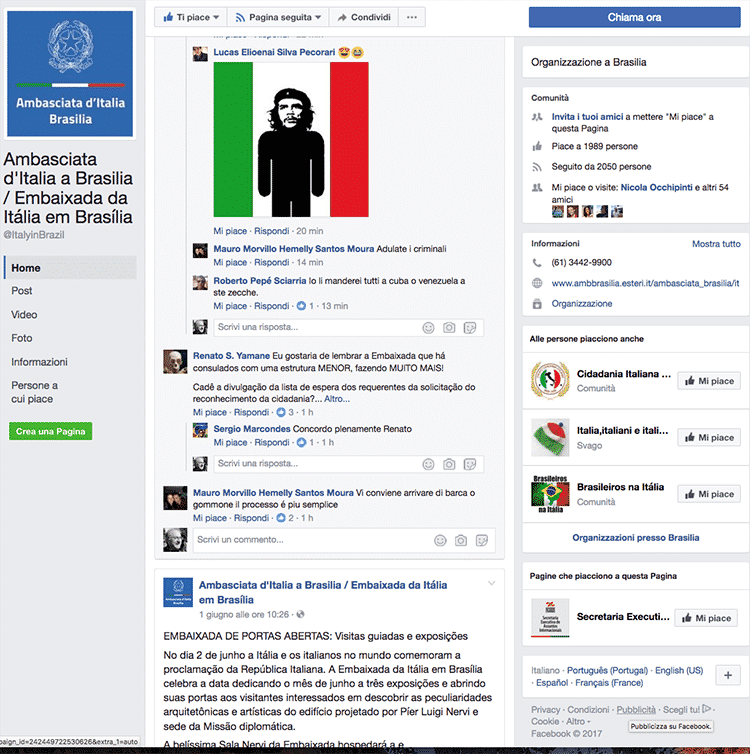The image size is (750, 754).
Task: Open emoji picker in second reply box
Action: [428, 465]
